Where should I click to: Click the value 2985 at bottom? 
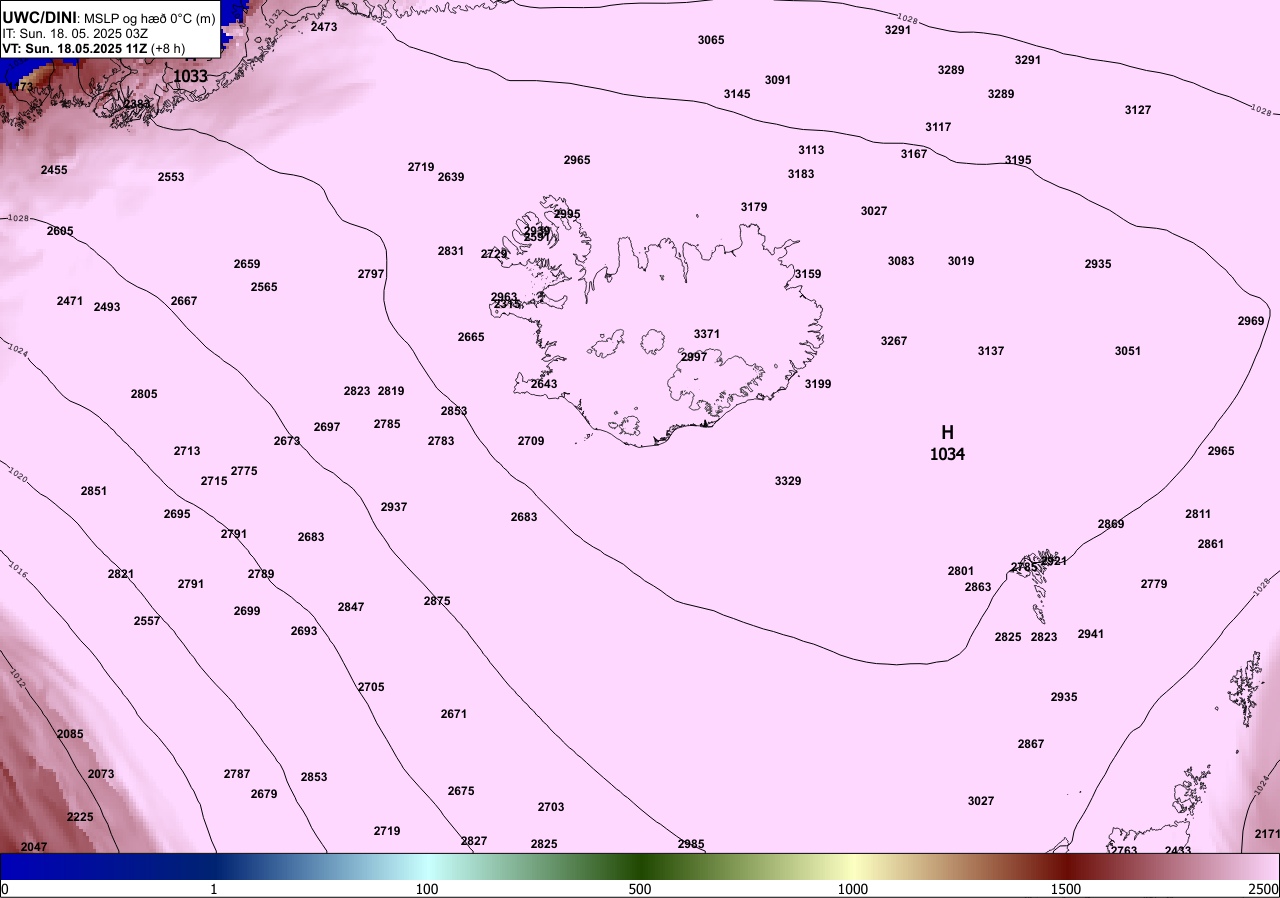coord(691,844)
